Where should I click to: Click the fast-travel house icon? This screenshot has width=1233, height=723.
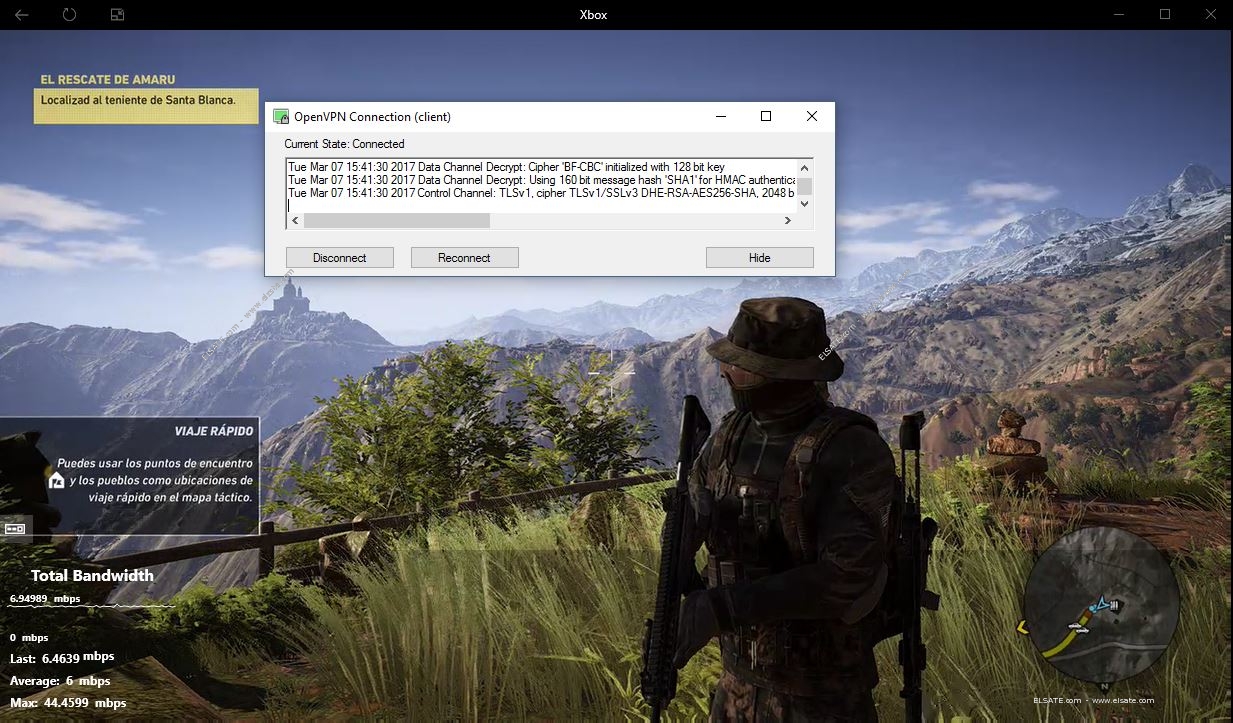tap(57, 481)
